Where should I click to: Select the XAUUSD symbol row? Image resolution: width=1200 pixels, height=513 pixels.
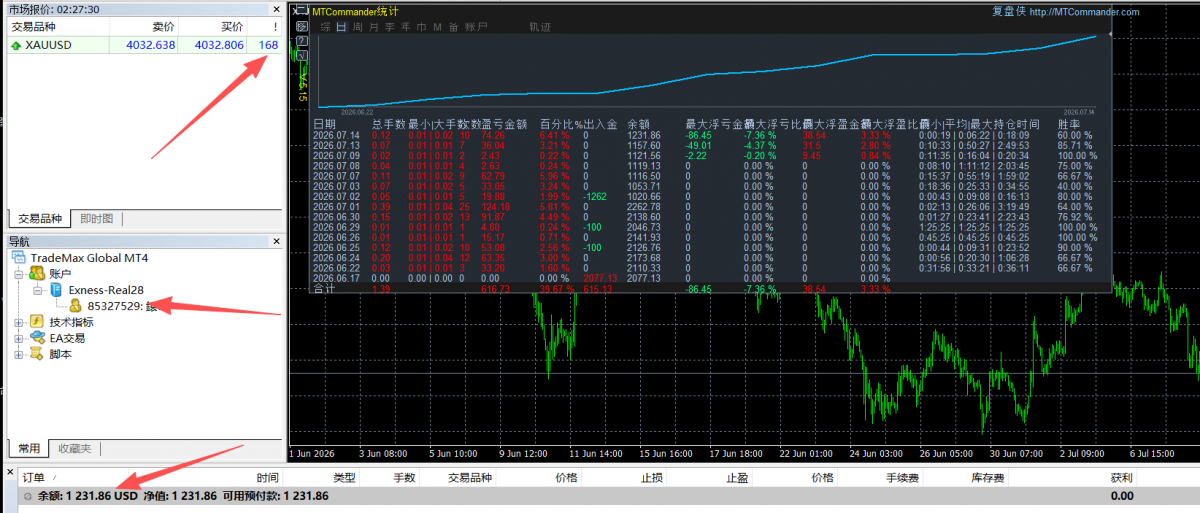tap(146, 45)
